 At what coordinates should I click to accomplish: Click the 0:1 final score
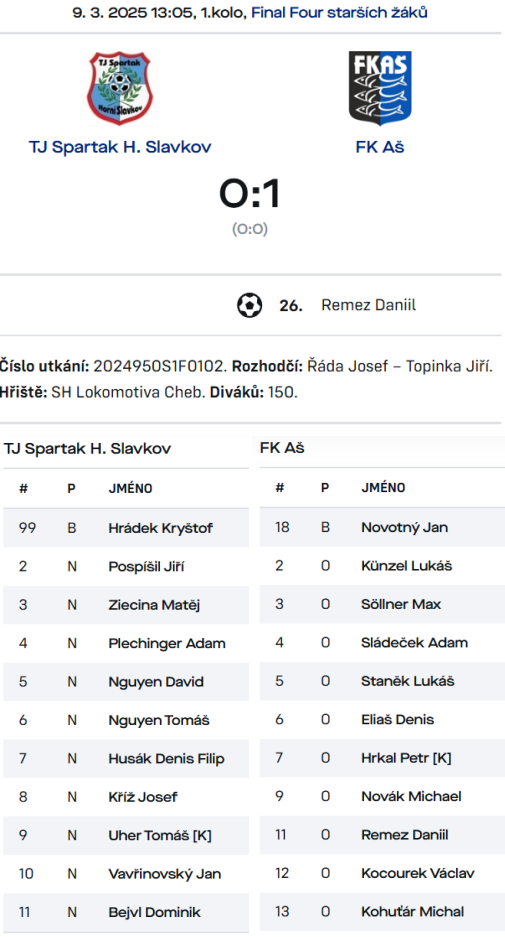coord(250,193)
